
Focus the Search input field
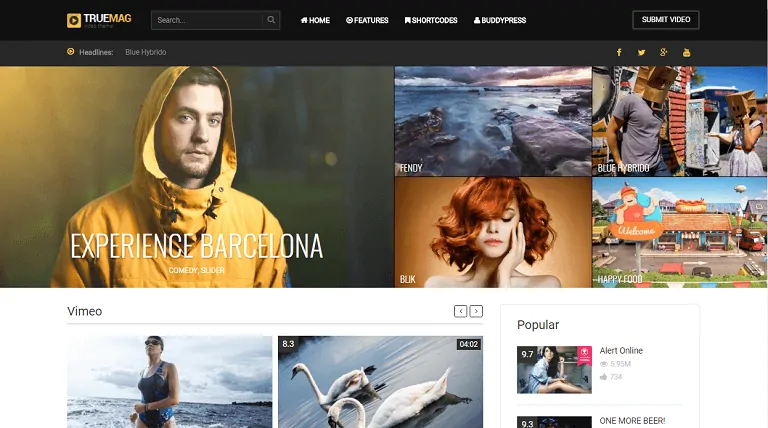pyautogui.click(x=207, y=20)
